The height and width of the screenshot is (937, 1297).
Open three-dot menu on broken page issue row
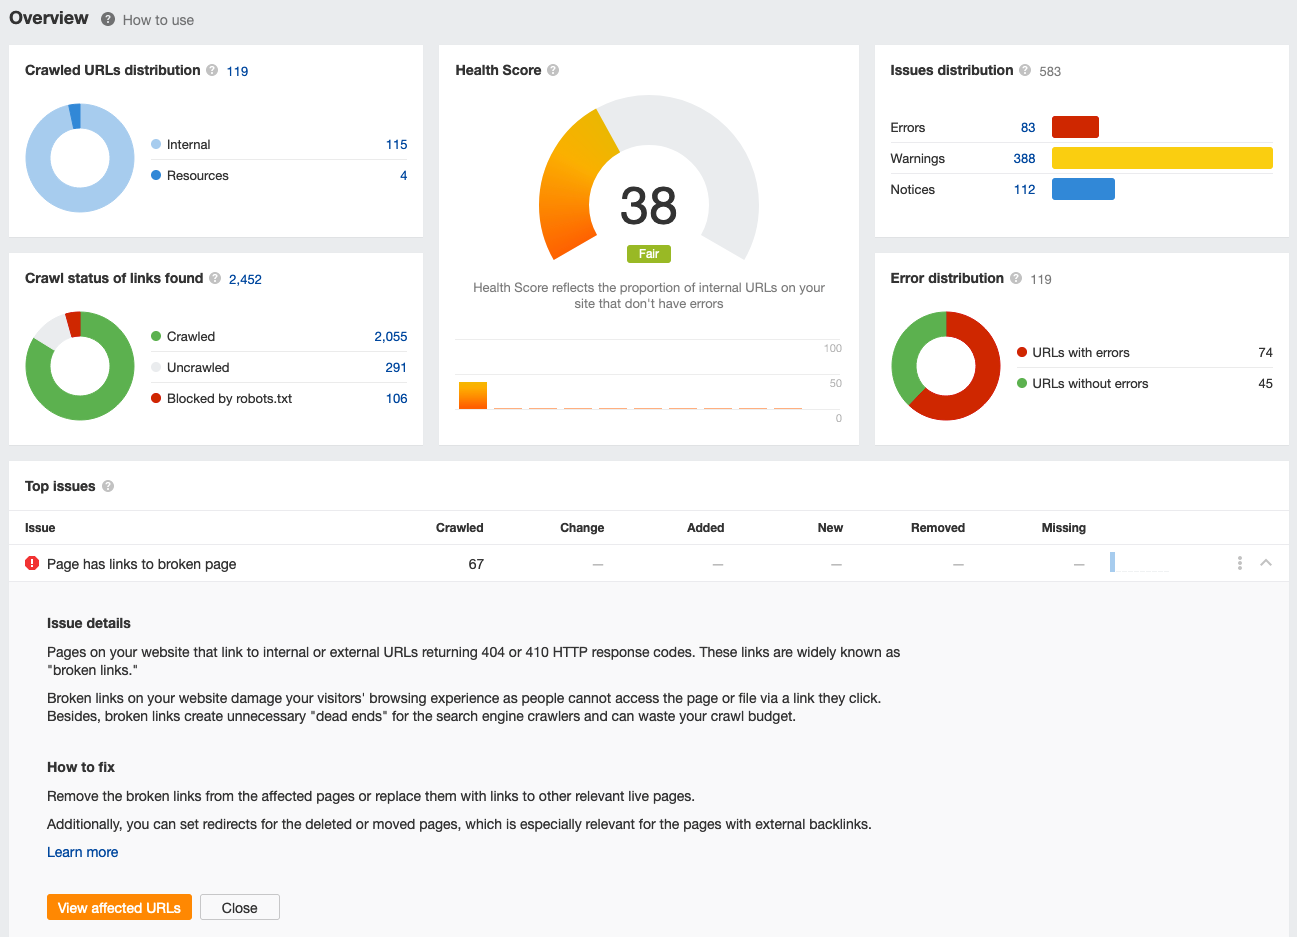point(1240,563)
